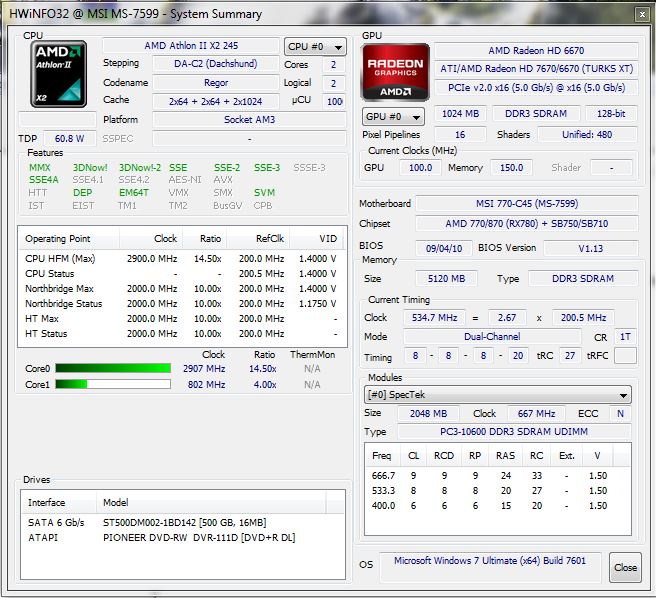656x598 pixels.
Task: Click the Close button
Action: [x=625, y=567]
